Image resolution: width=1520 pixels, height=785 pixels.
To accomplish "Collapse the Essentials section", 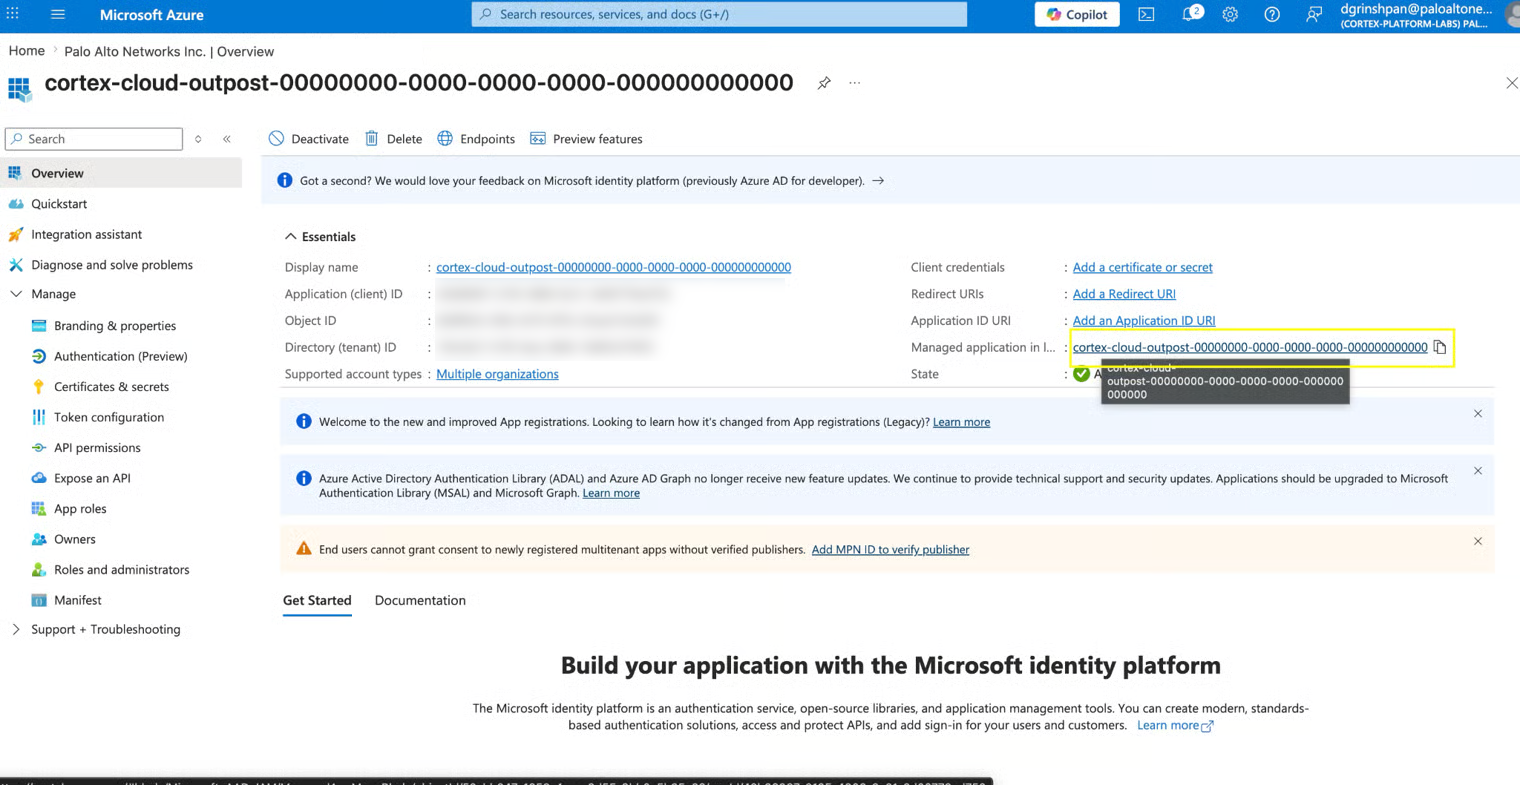I will [291, 237].
